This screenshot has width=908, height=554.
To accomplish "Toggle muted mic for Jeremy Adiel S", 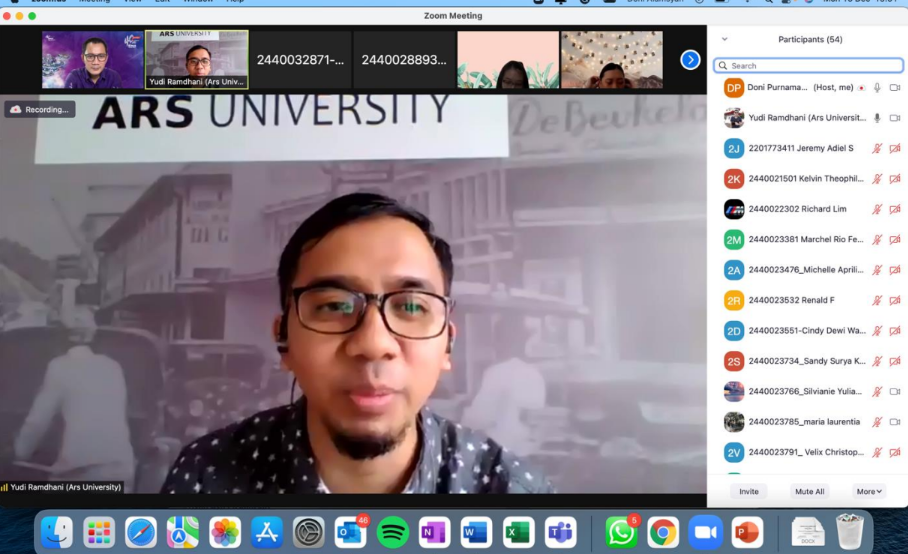I will click(877, 149).
